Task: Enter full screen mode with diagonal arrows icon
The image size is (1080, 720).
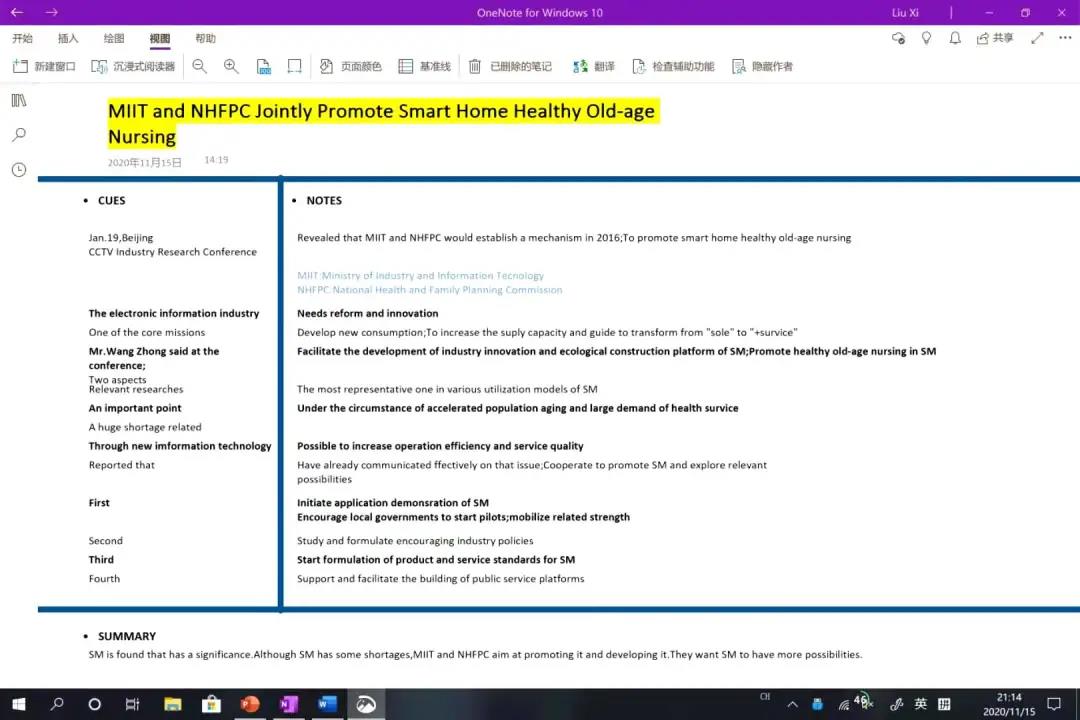Action: [1037, 38]
